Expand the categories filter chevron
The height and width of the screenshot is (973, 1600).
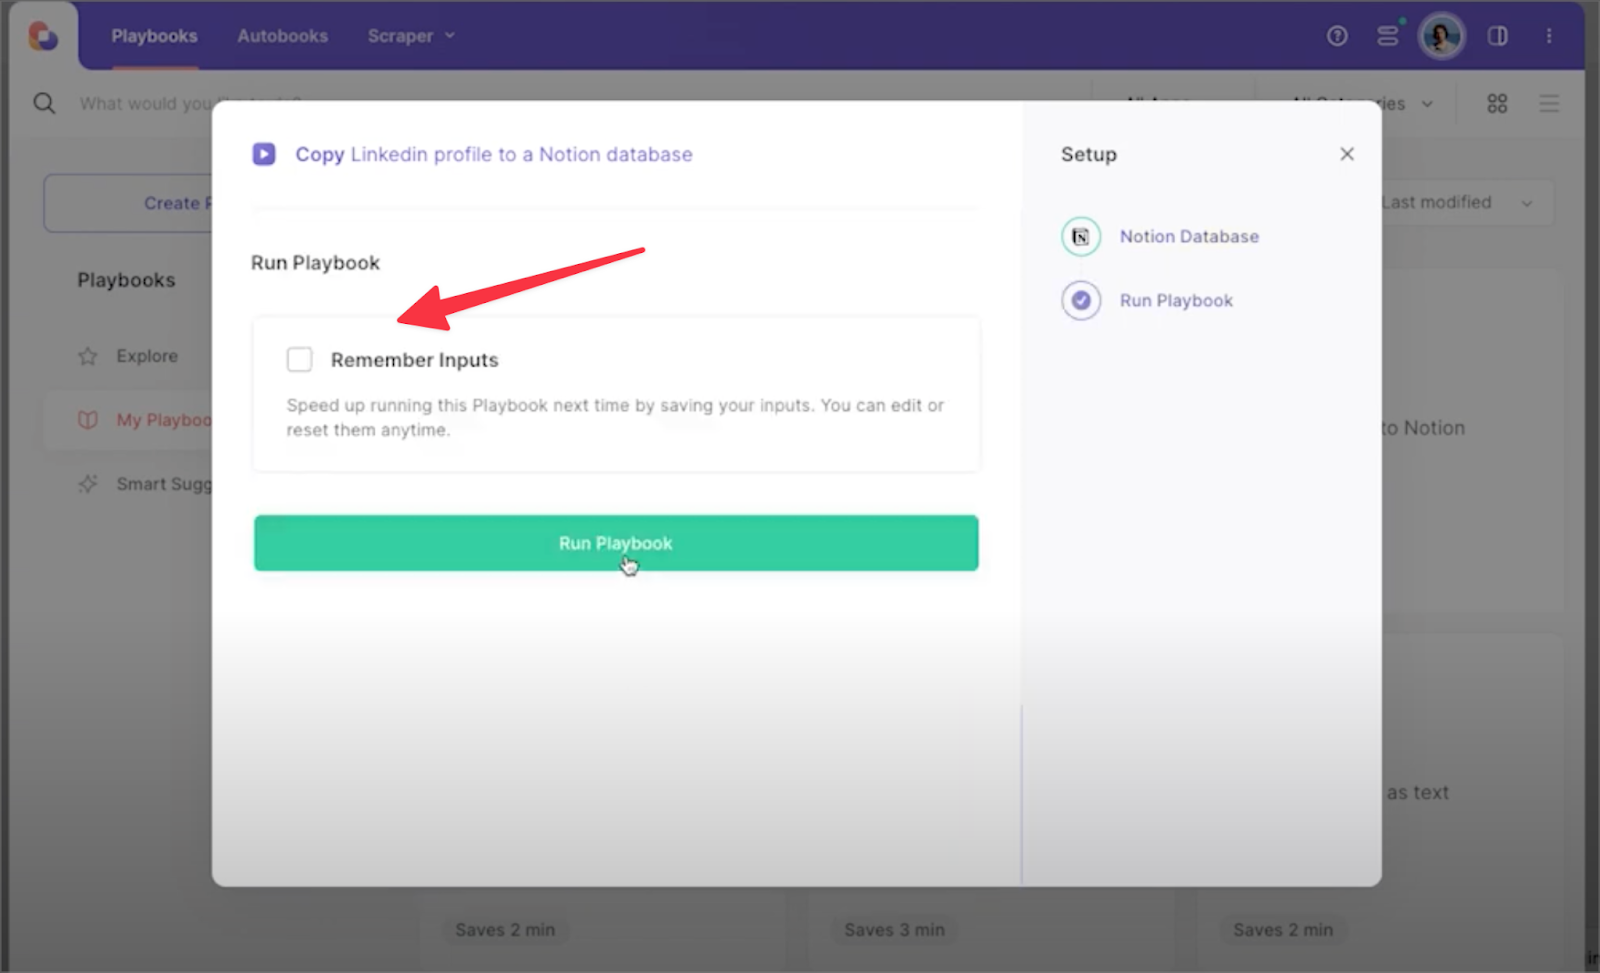pyautogui.click(x=1427, y=104)
